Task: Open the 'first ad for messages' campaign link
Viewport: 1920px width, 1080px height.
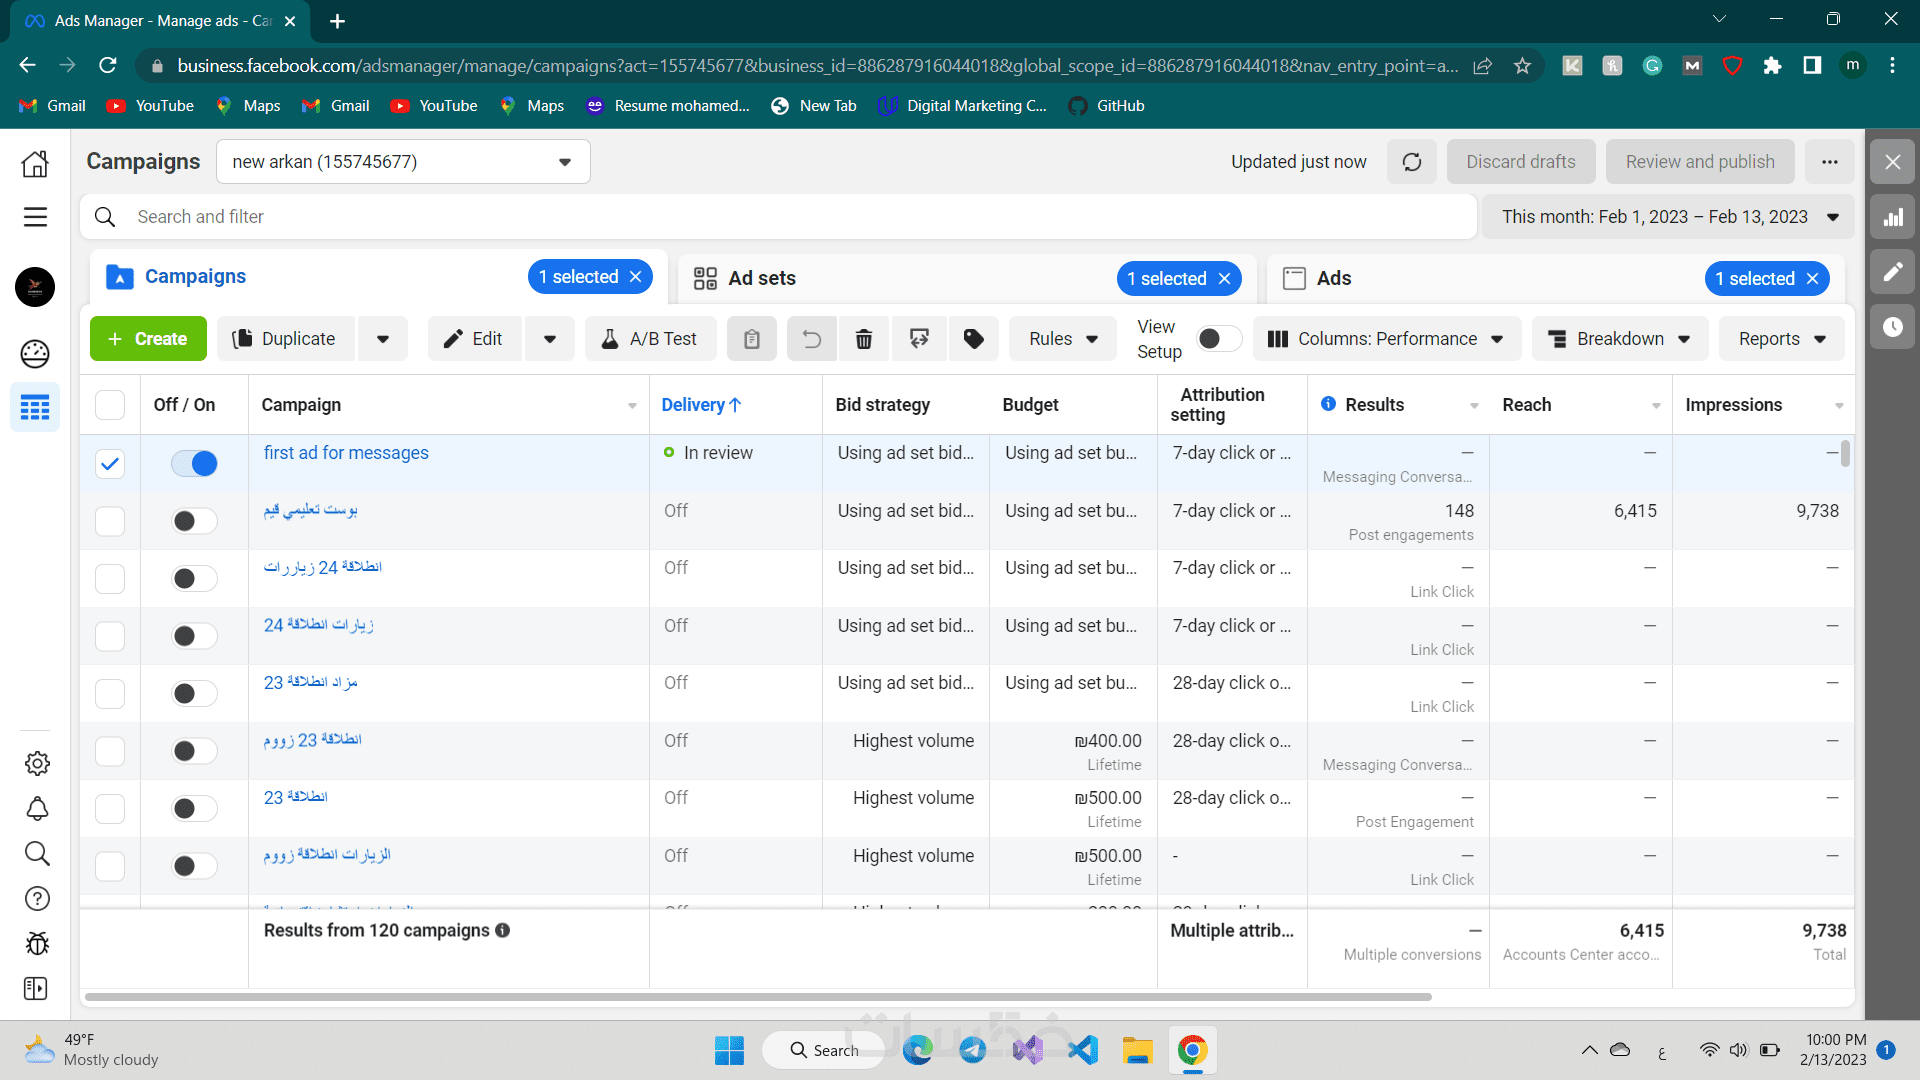Action: click(346, 453)
